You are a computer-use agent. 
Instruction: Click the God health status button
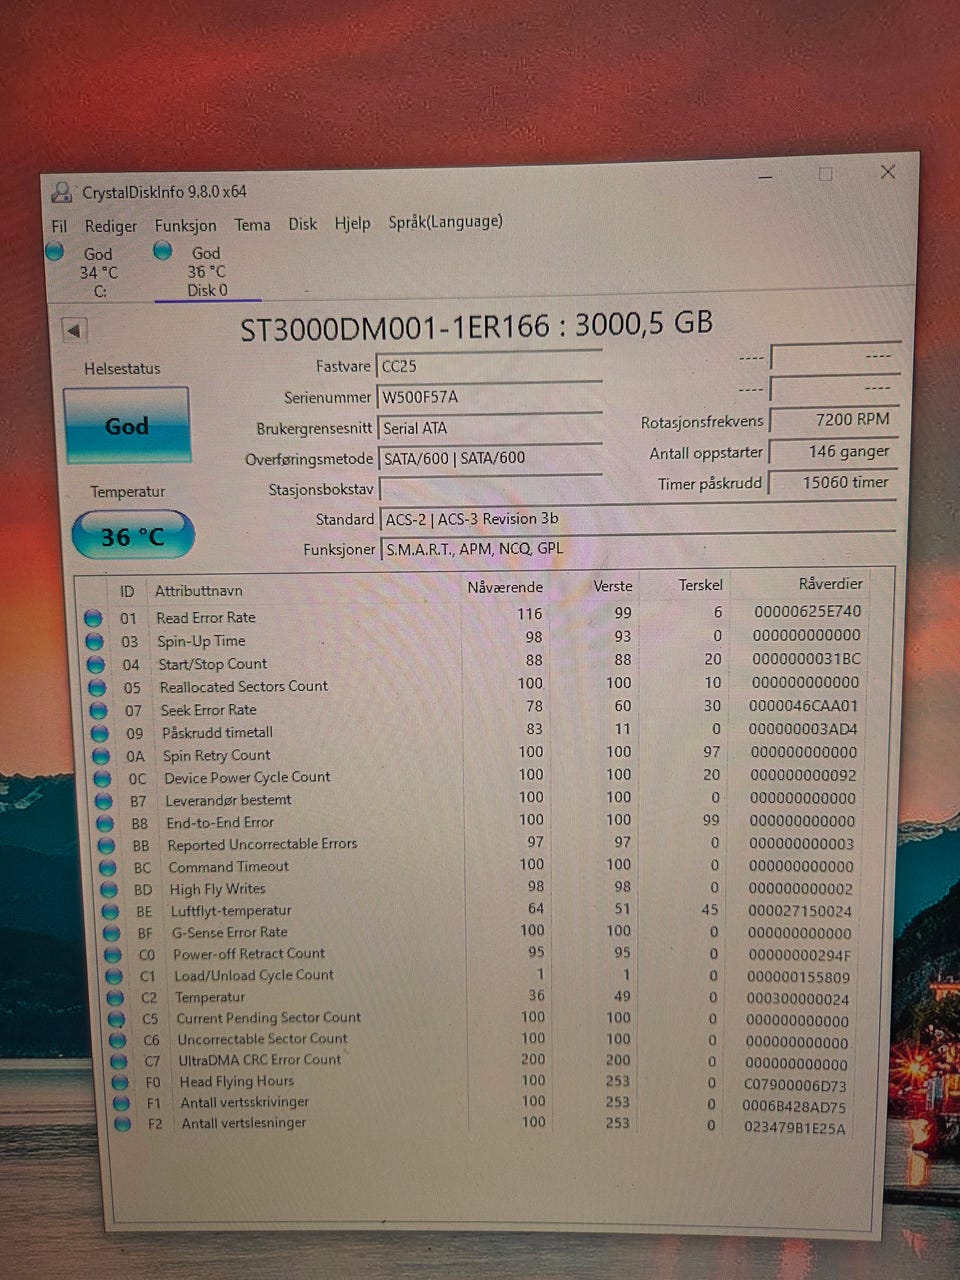127,426
